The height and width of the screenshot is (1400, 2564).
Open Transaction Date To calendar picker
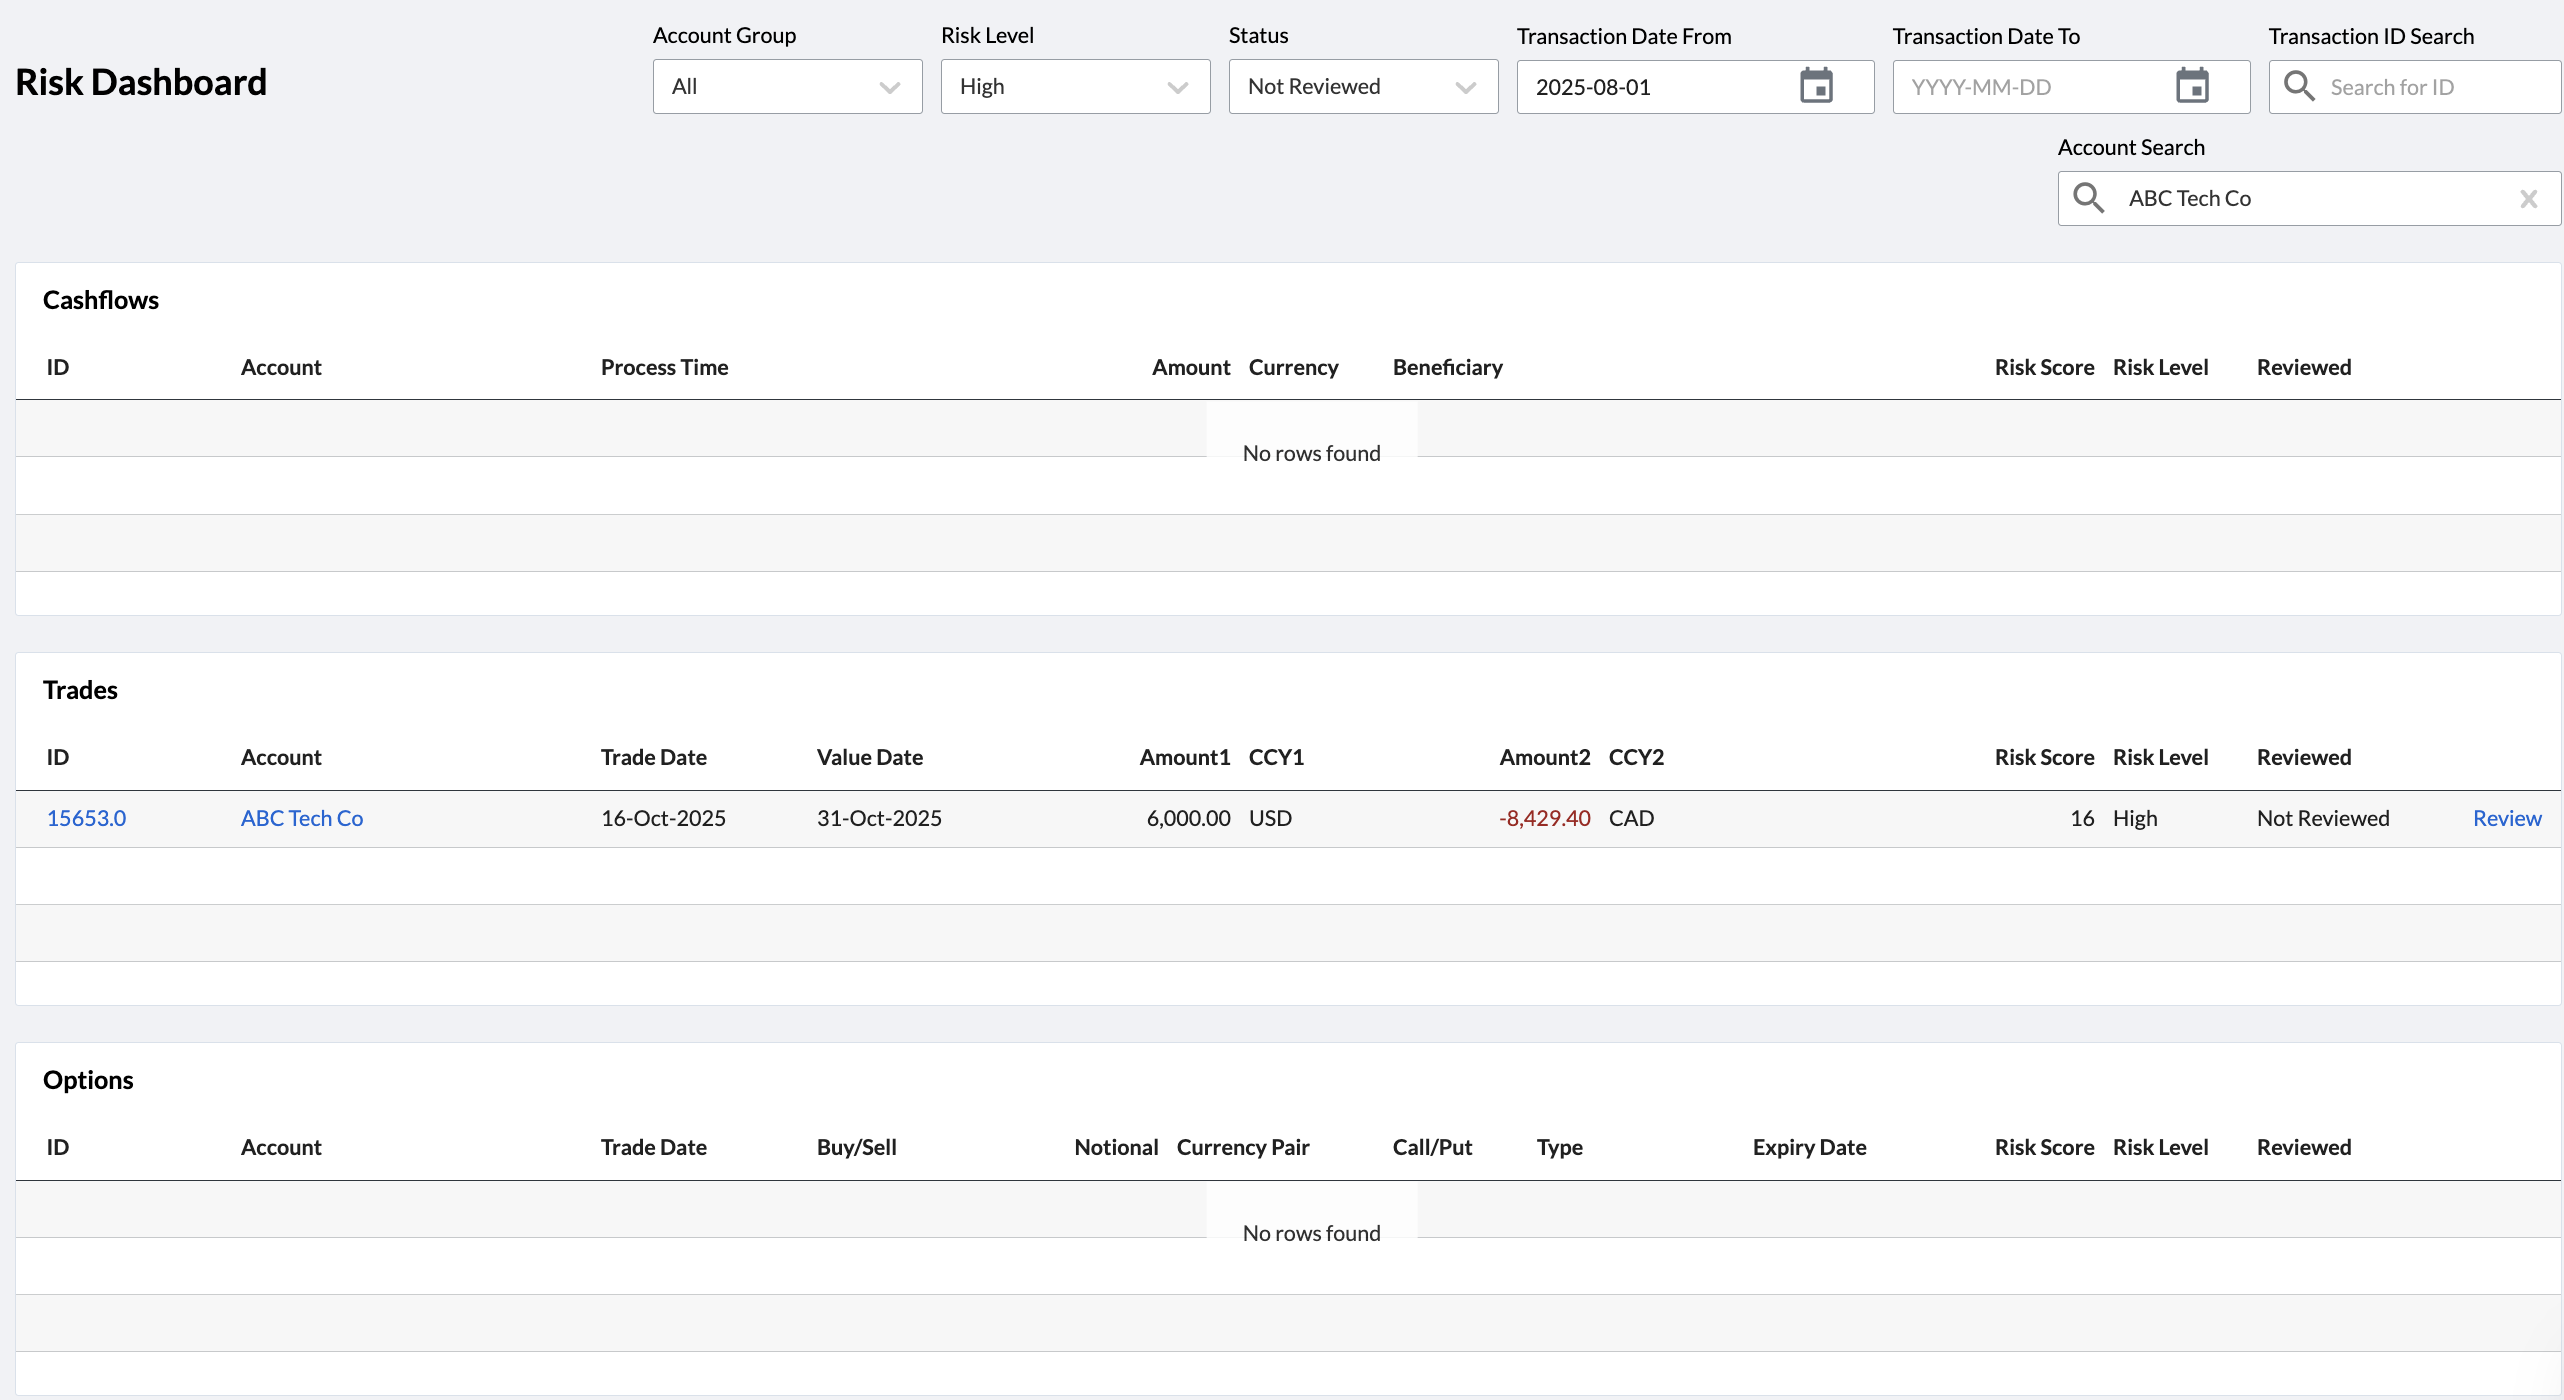pos(2192,86)
